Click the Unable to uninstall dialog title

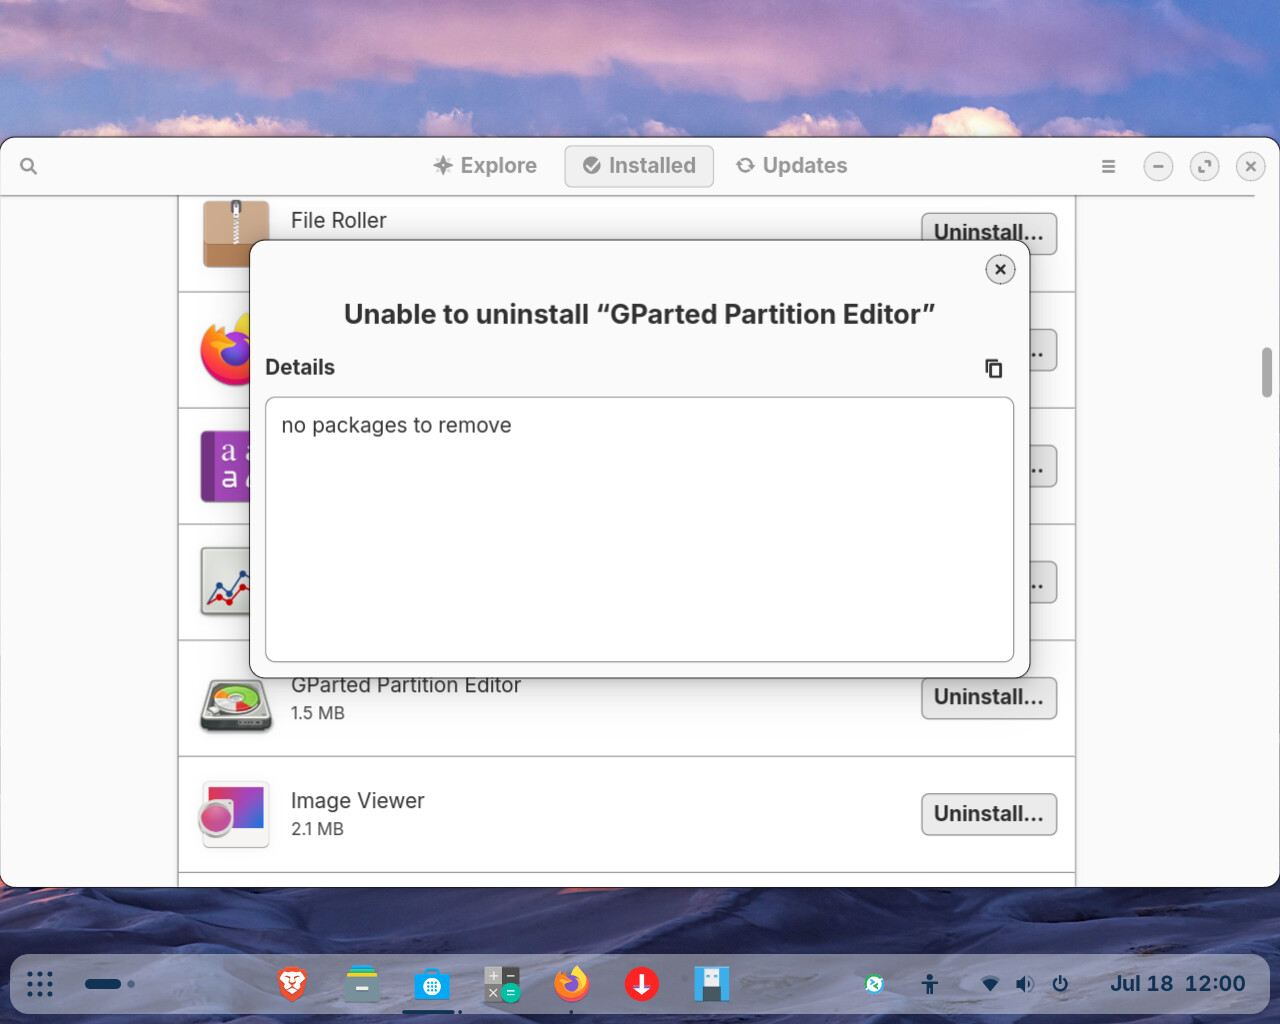[x=640, y=314]
